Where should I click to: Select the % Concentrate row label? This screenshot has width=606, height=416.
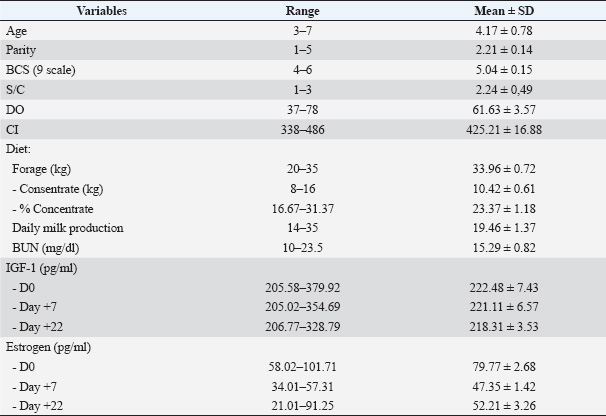(51, 208)
